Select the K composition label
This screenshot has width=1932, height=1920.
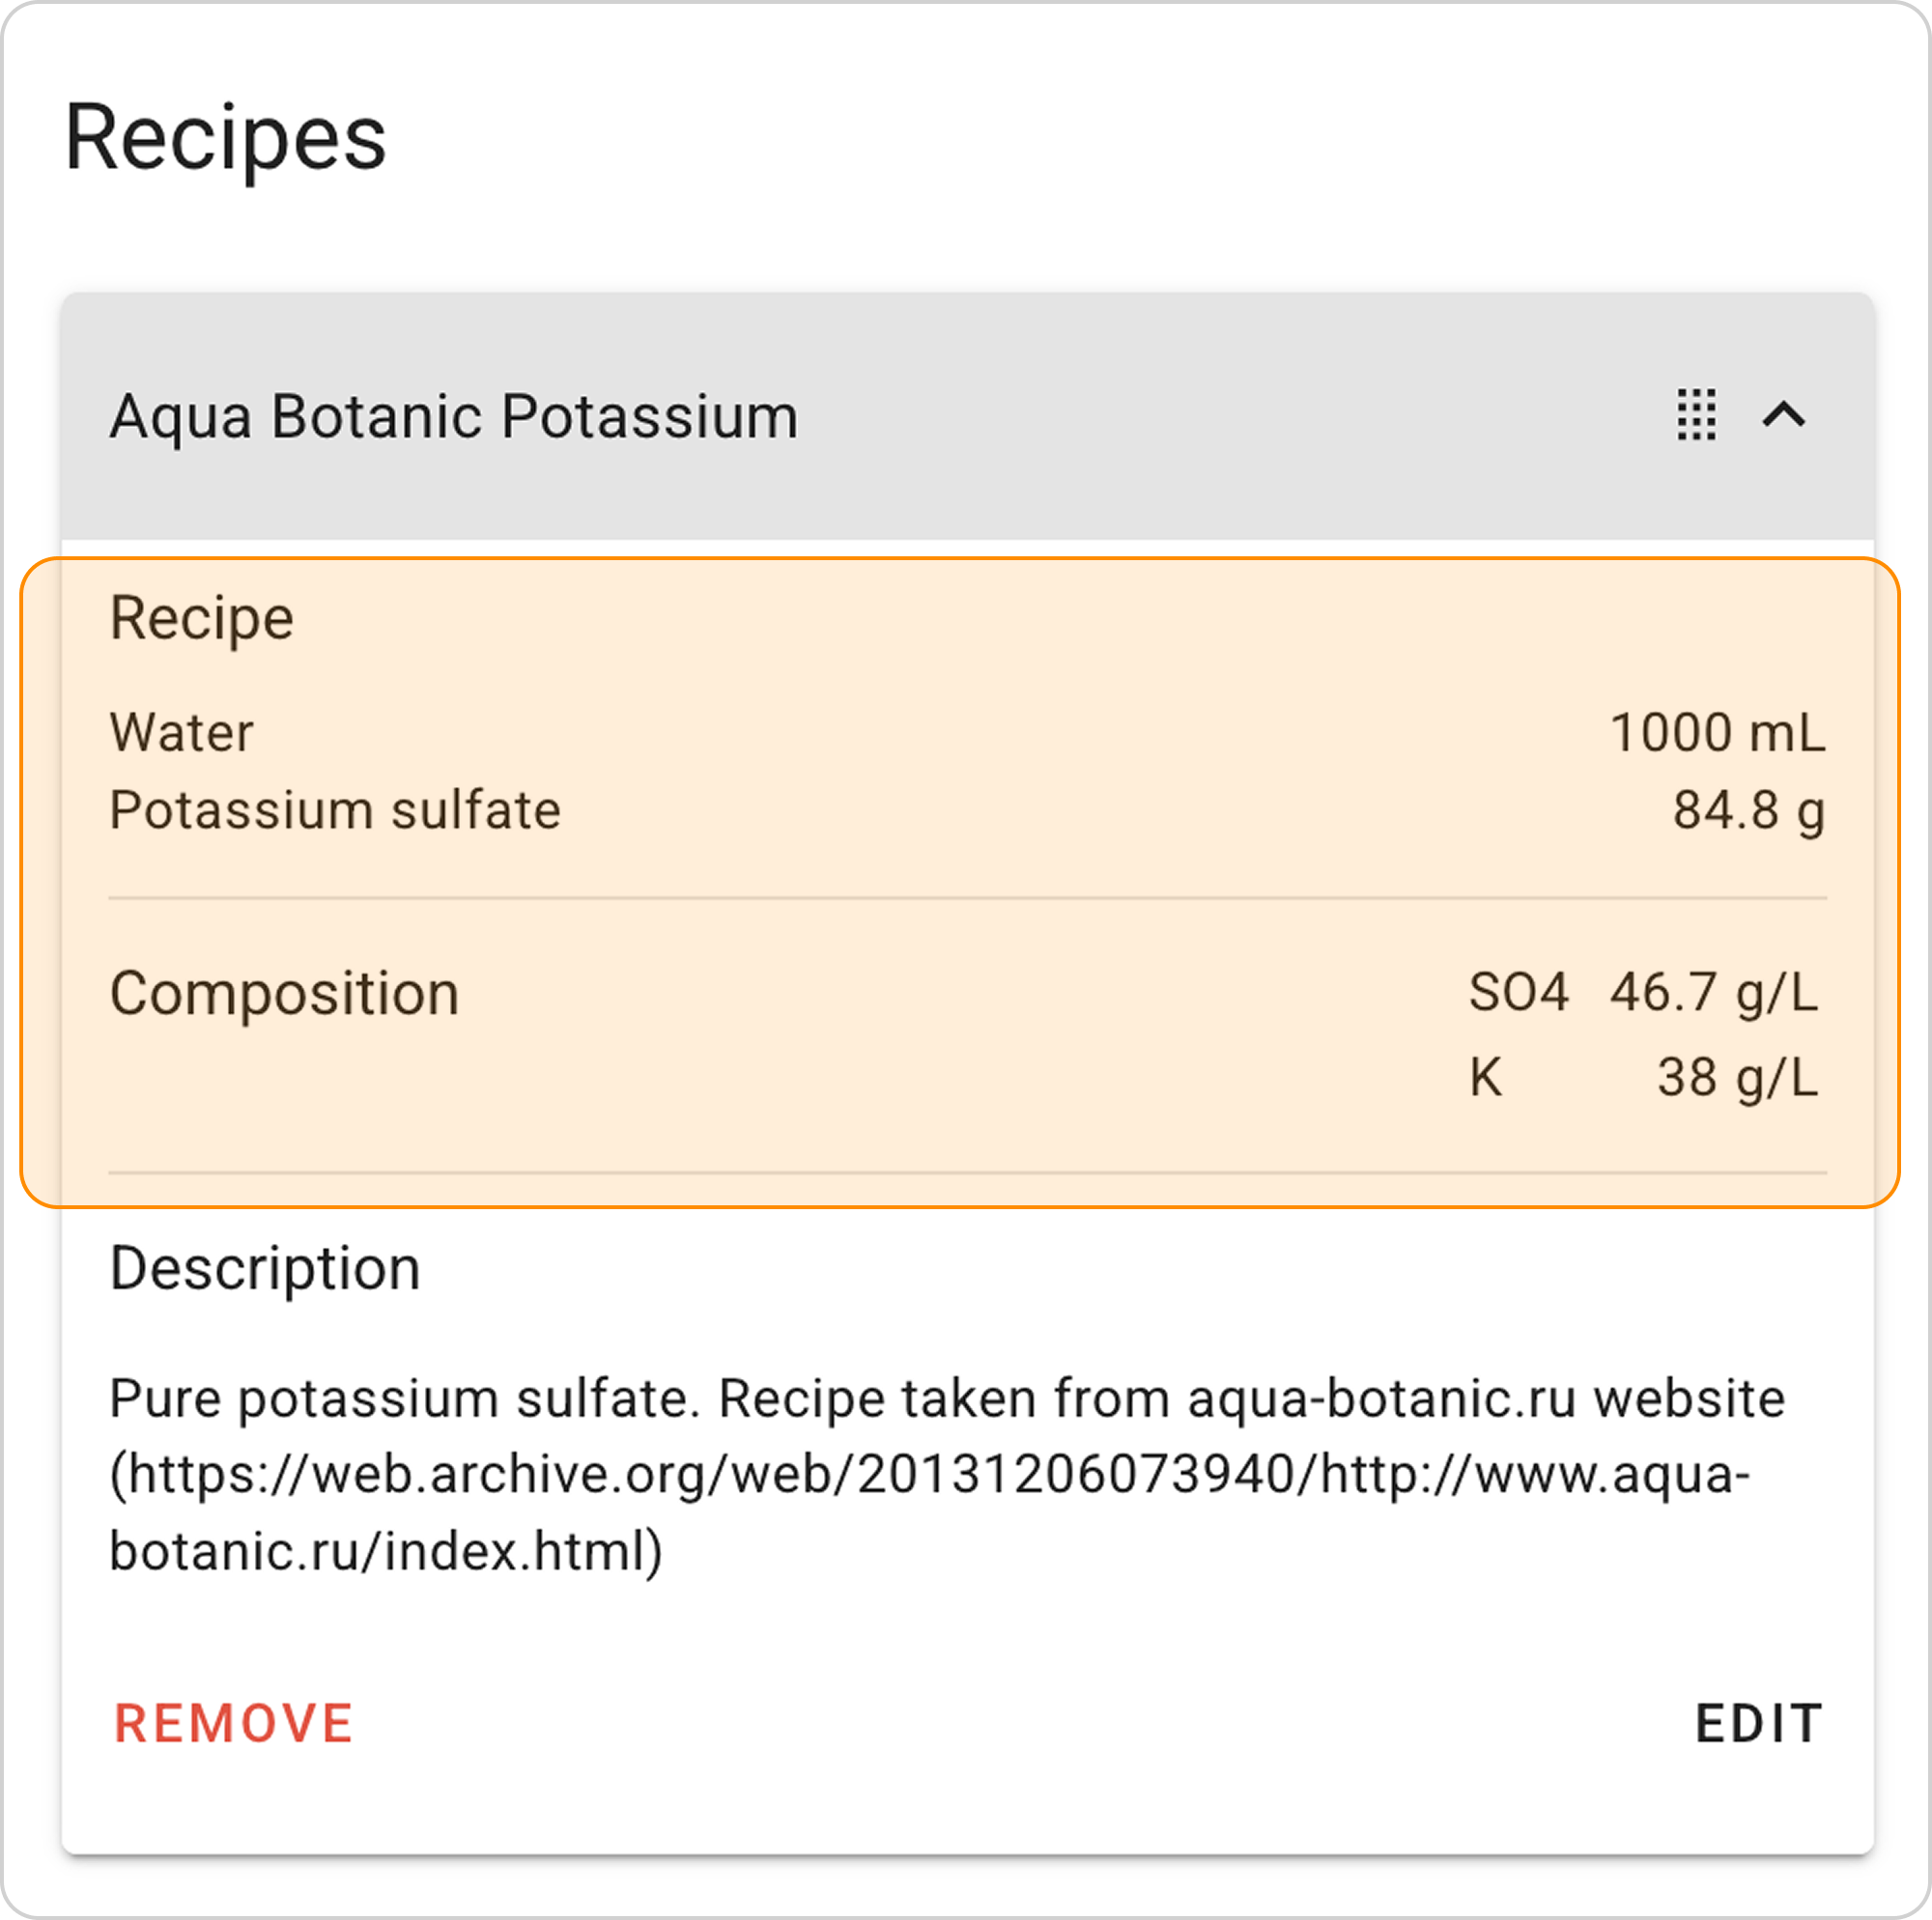(x=1485, y=1078)
